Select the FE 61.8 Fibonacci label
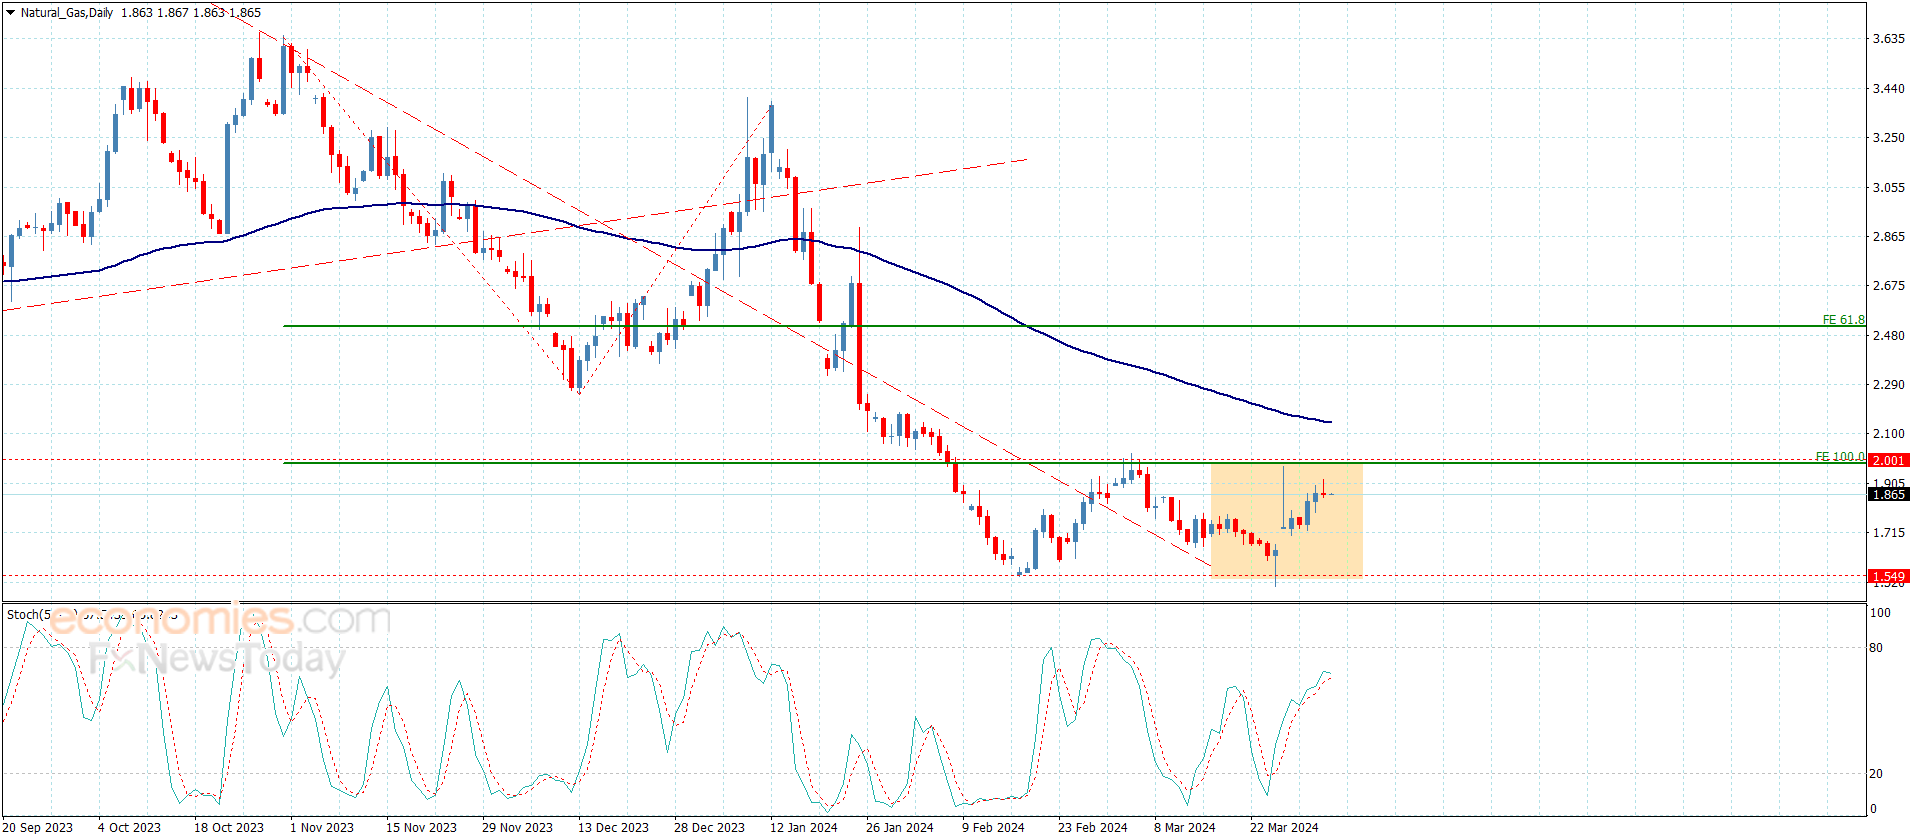Image resolution: width=1916 pixels, height=840 pixels. coord(1842,320)
